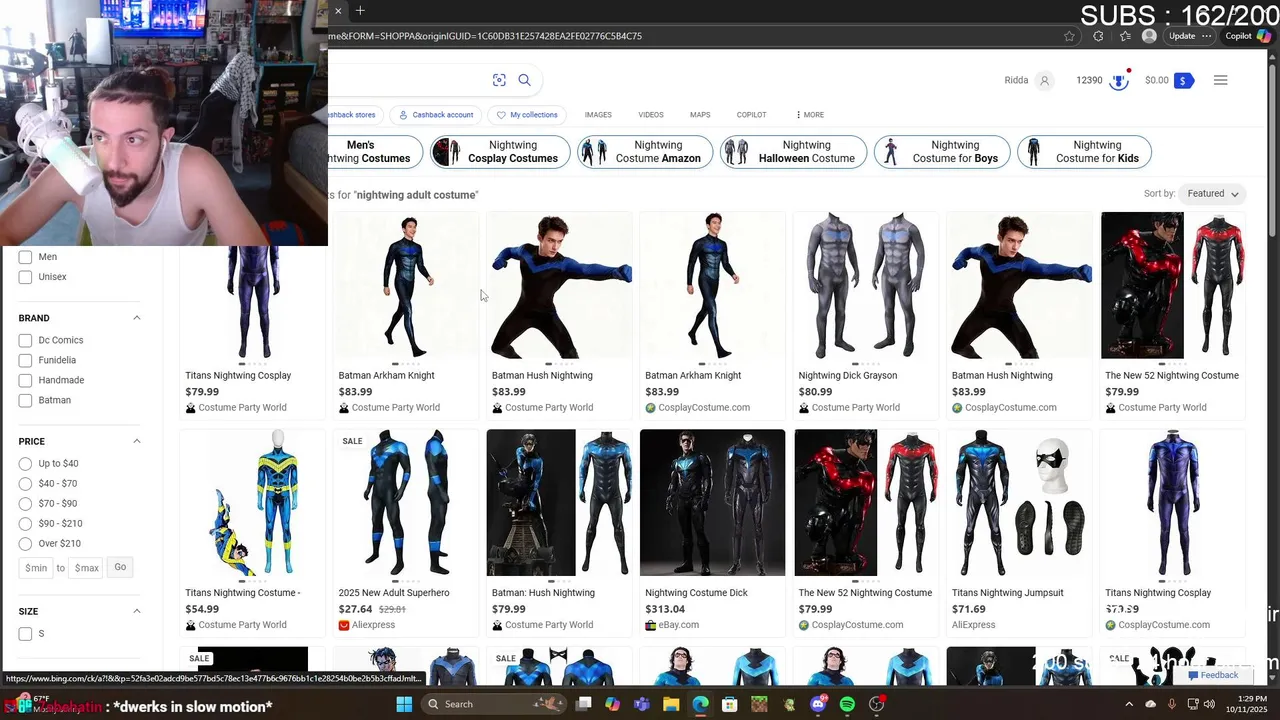Screen dimensions: 1280x720
Task: Enable Funidelia brand filter
Action: coord(25,360)
